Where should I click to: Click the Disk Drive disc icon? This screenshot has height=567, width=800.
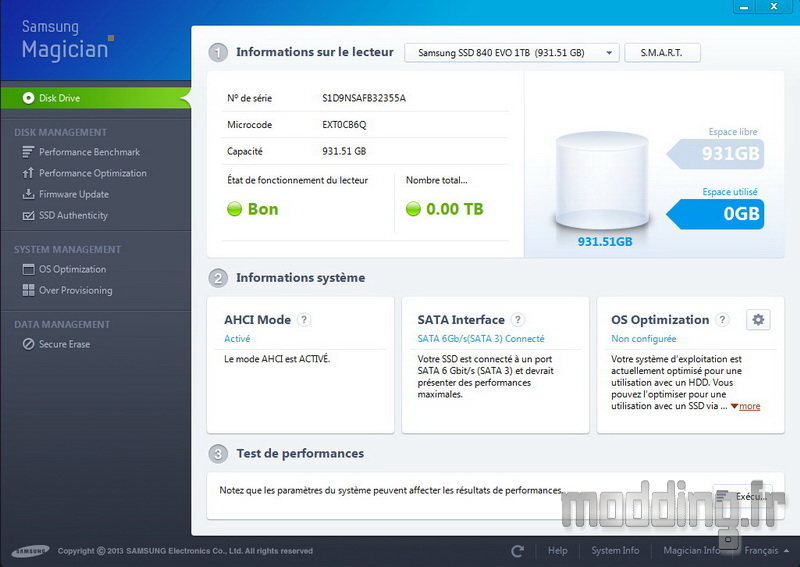point(28,98)
